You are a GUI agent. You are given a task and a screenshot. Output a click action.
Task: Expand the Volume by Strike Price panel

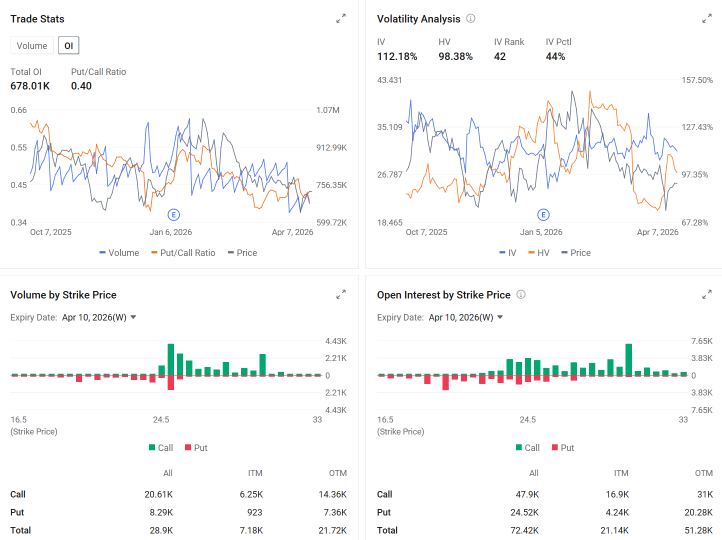tap(341, 295)
